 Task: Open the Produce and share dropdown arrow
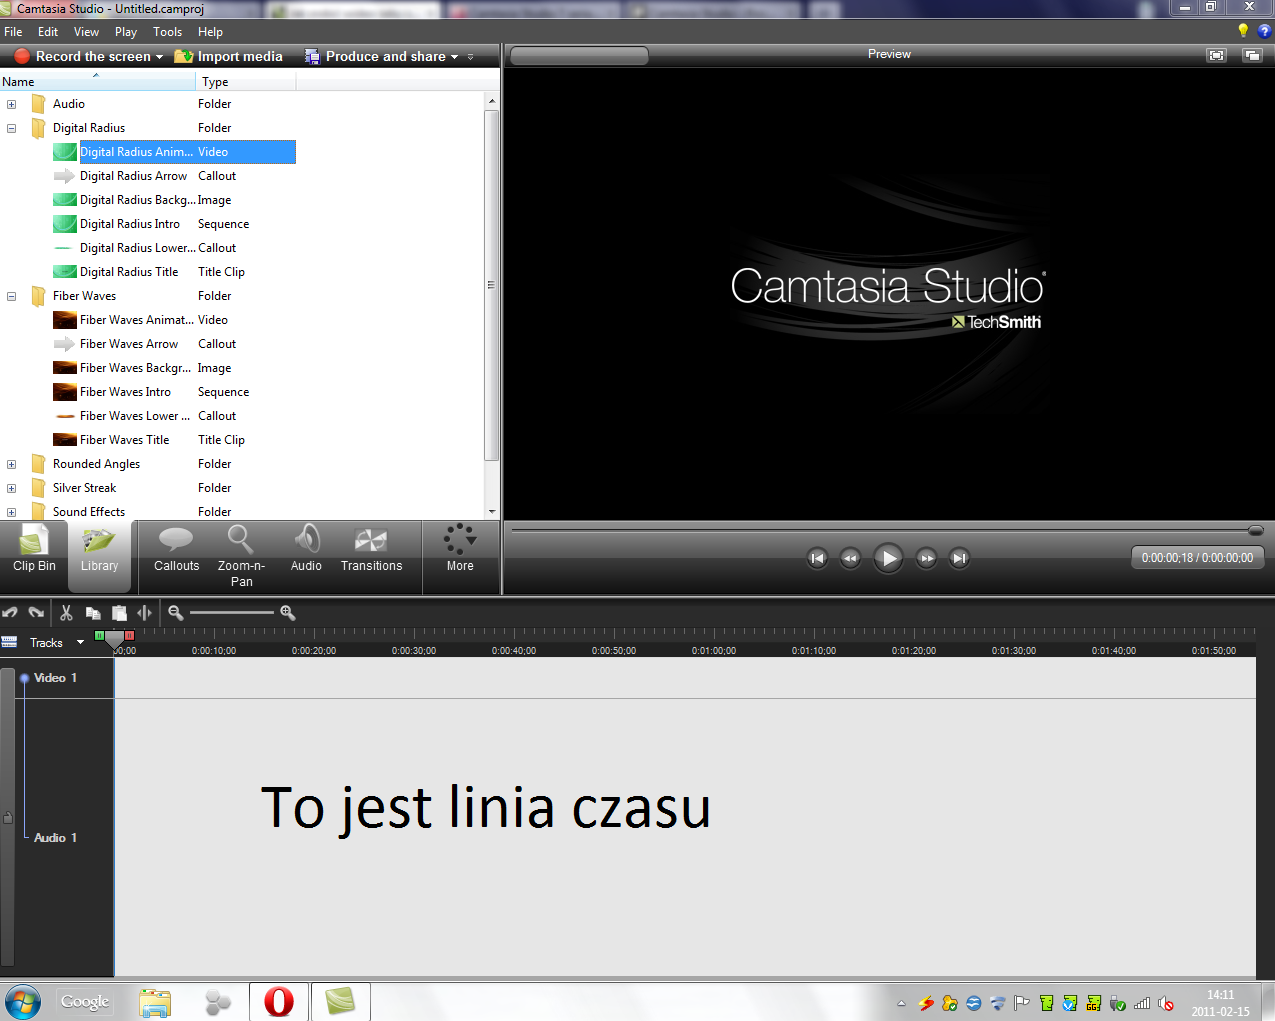coord(454,57)
